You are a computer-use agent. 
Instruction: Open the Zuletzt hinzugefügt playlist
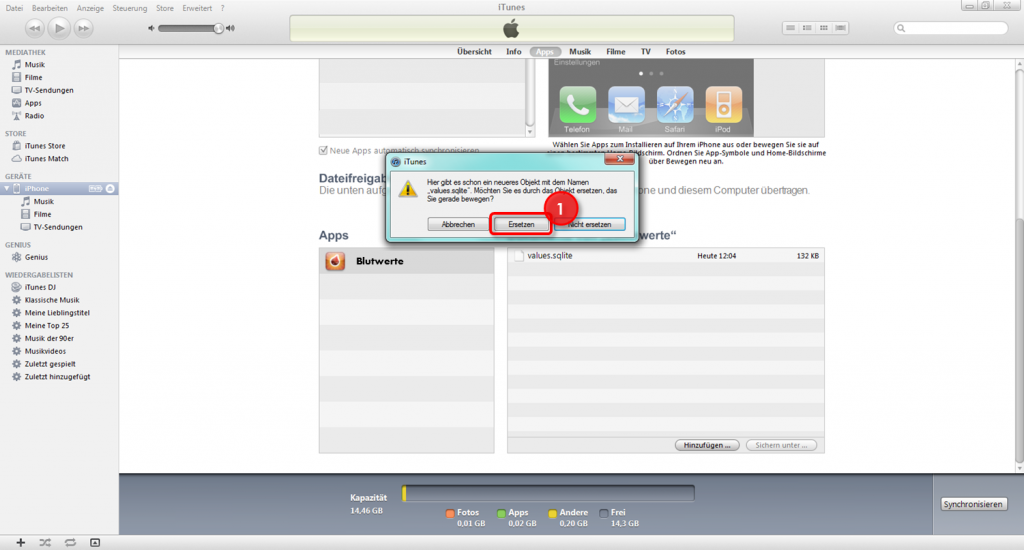point(59,377)
